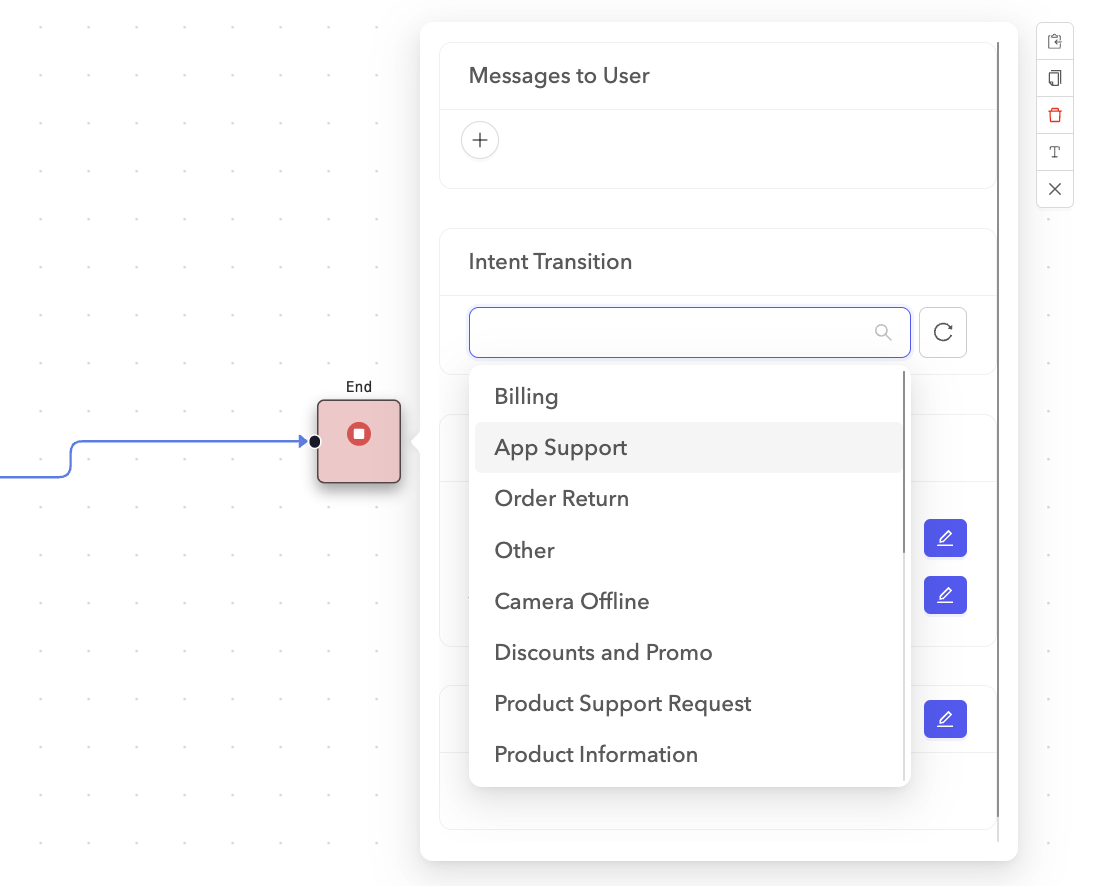Choose App Support intent option
The image size is (1094, 886).
pos(560,448)
